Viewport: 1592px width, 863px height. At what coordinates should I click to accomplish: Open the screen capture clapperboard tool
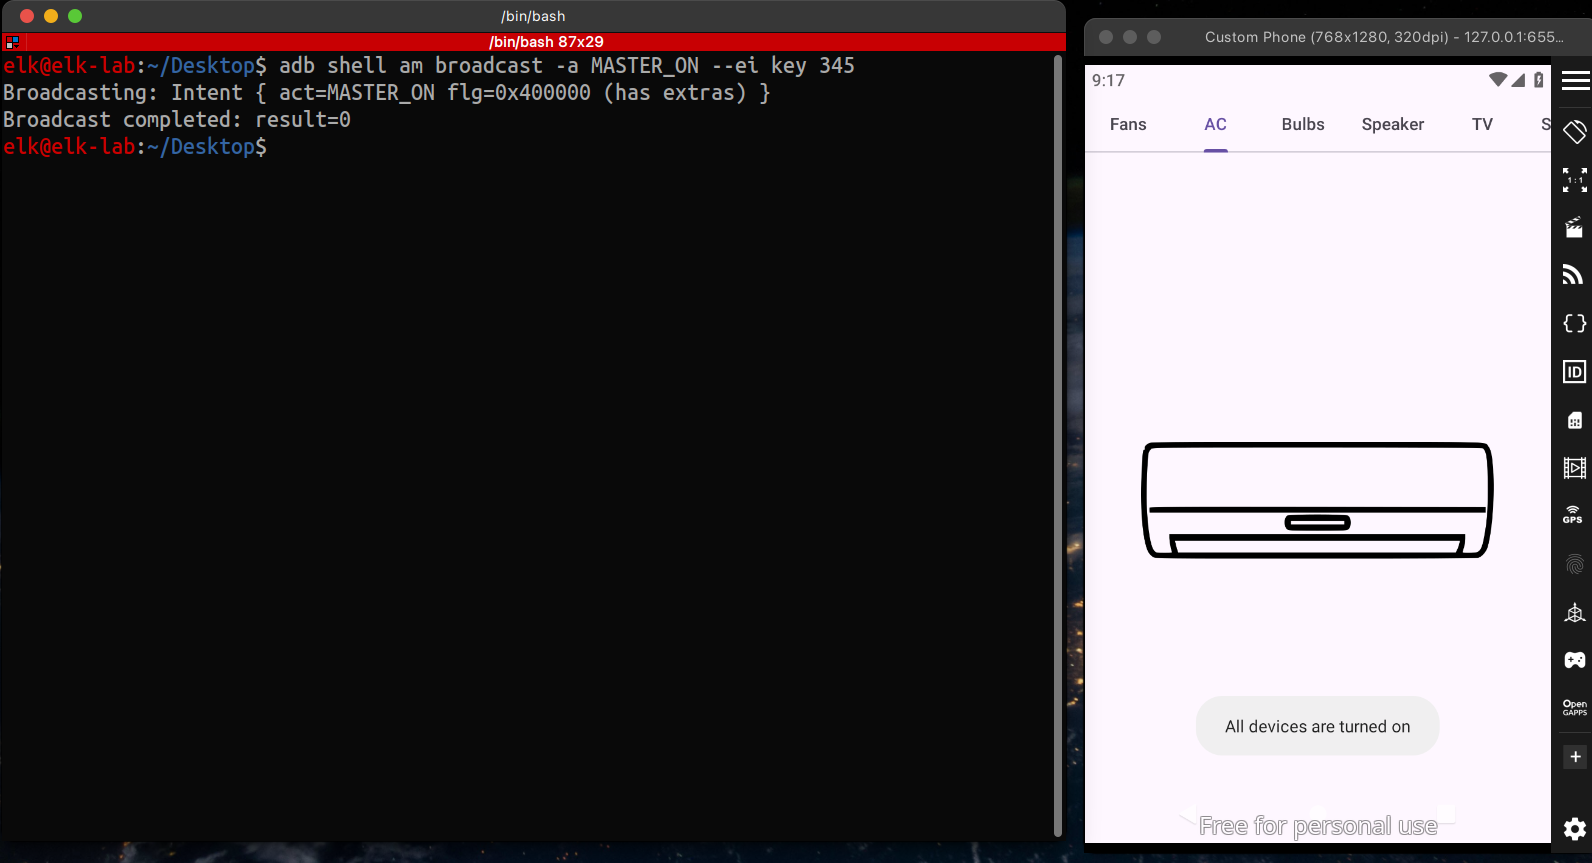click(1575, 228)
